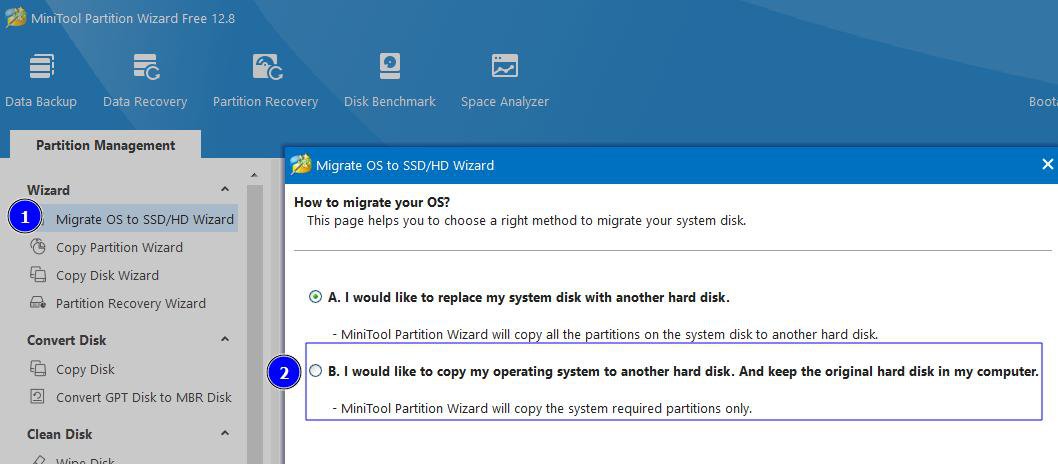This screenshot has height=464, width=1058.
Task: Open the Data Backup tool icon
Action: [41, 67]
